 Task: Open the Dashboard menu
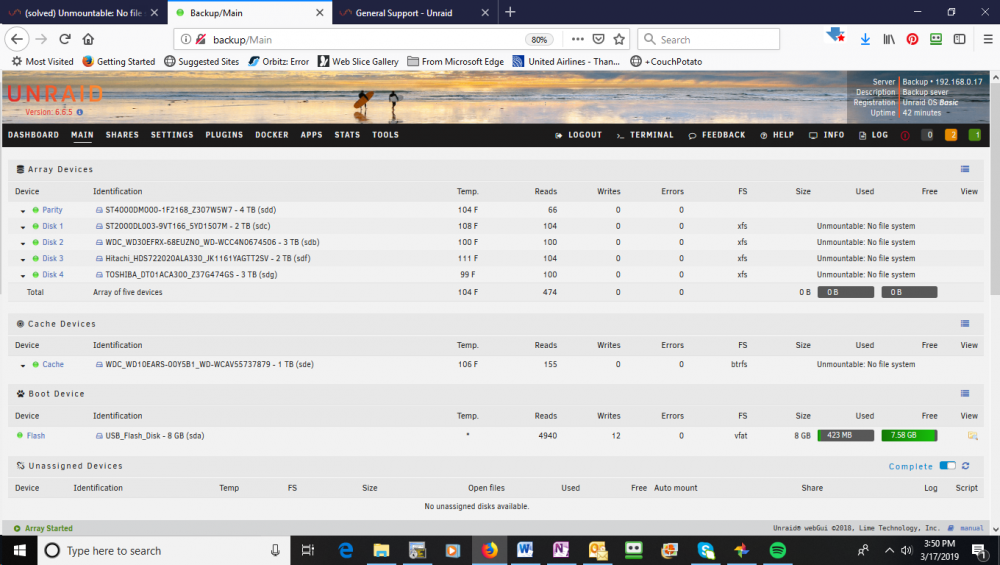(x=33, y=135)
